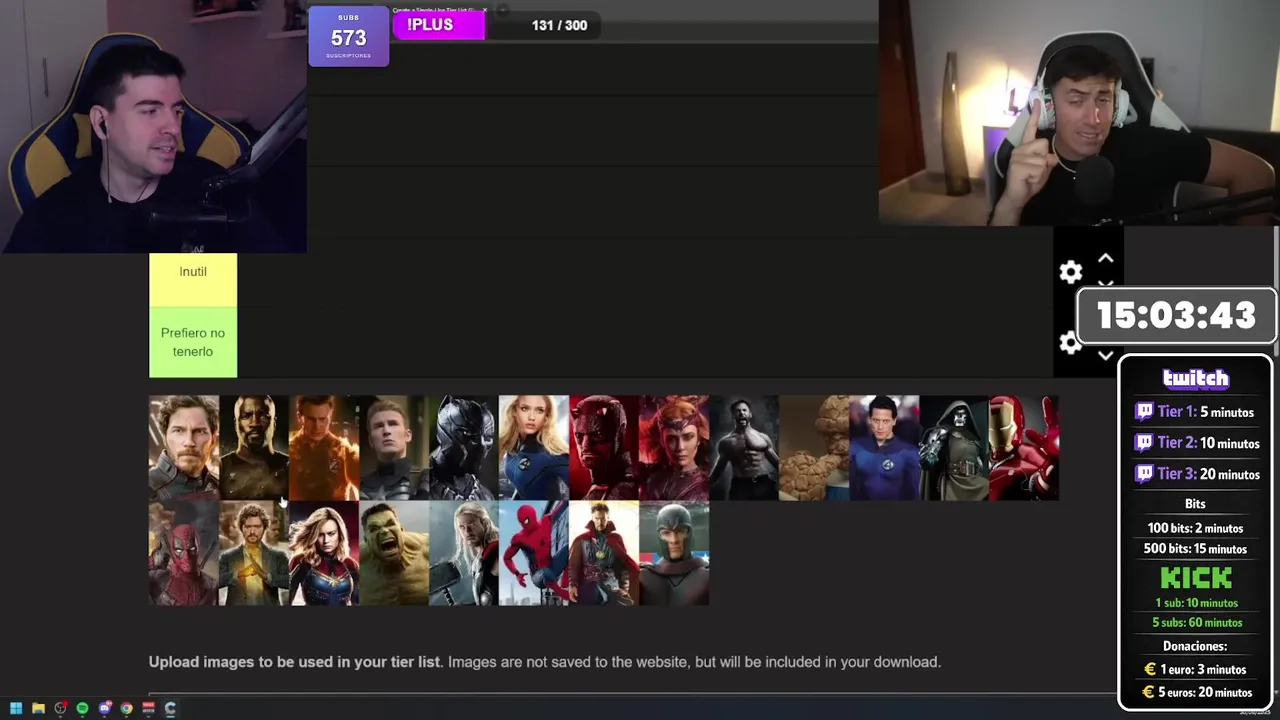This screenshot has width=1280, height=720.
Task: Click the 15:03:43 countdown timer
Action: click(x=1176, y=316)
